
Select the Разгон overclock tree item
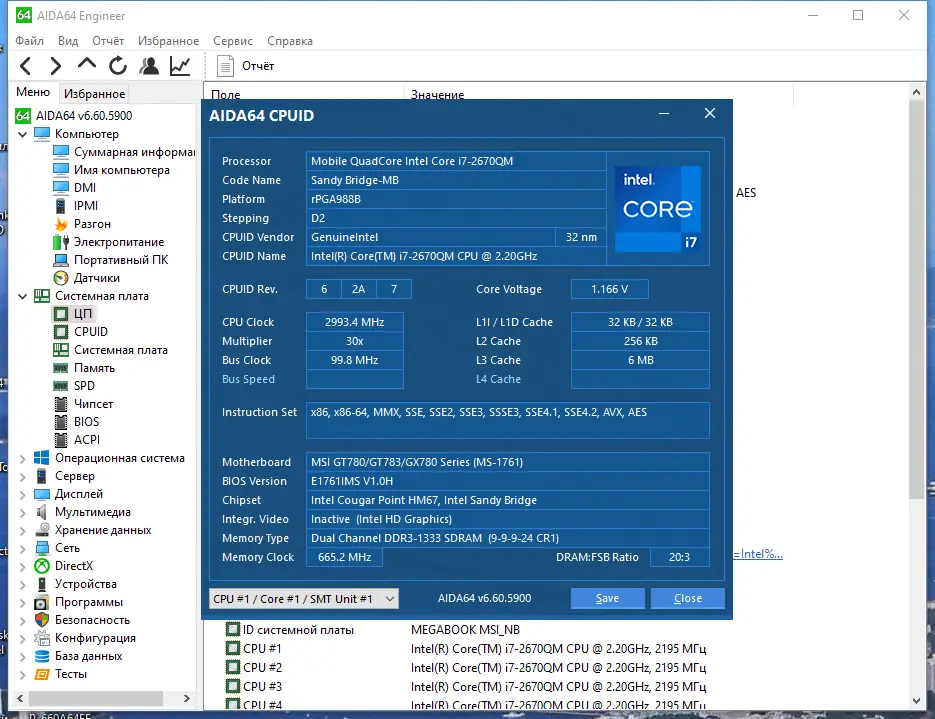(92, 224)
